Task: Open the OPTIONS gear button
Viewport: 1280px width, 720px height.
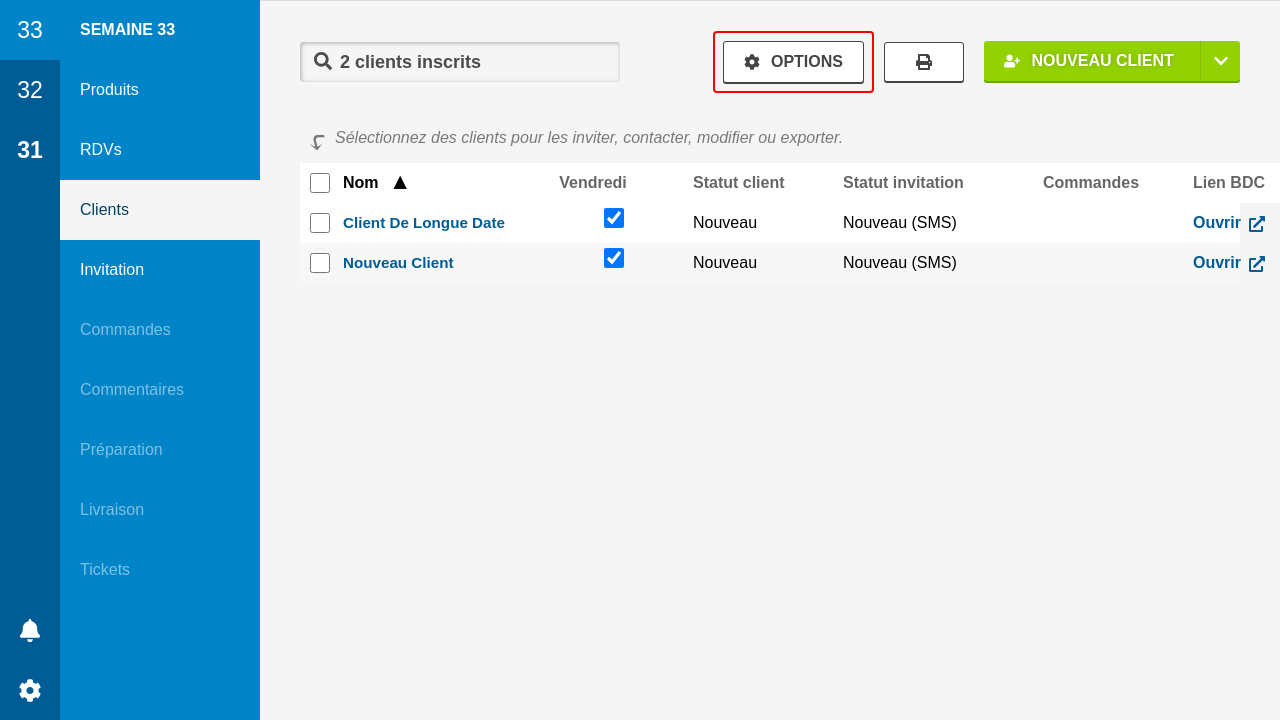Action: (x=793, y=62)
